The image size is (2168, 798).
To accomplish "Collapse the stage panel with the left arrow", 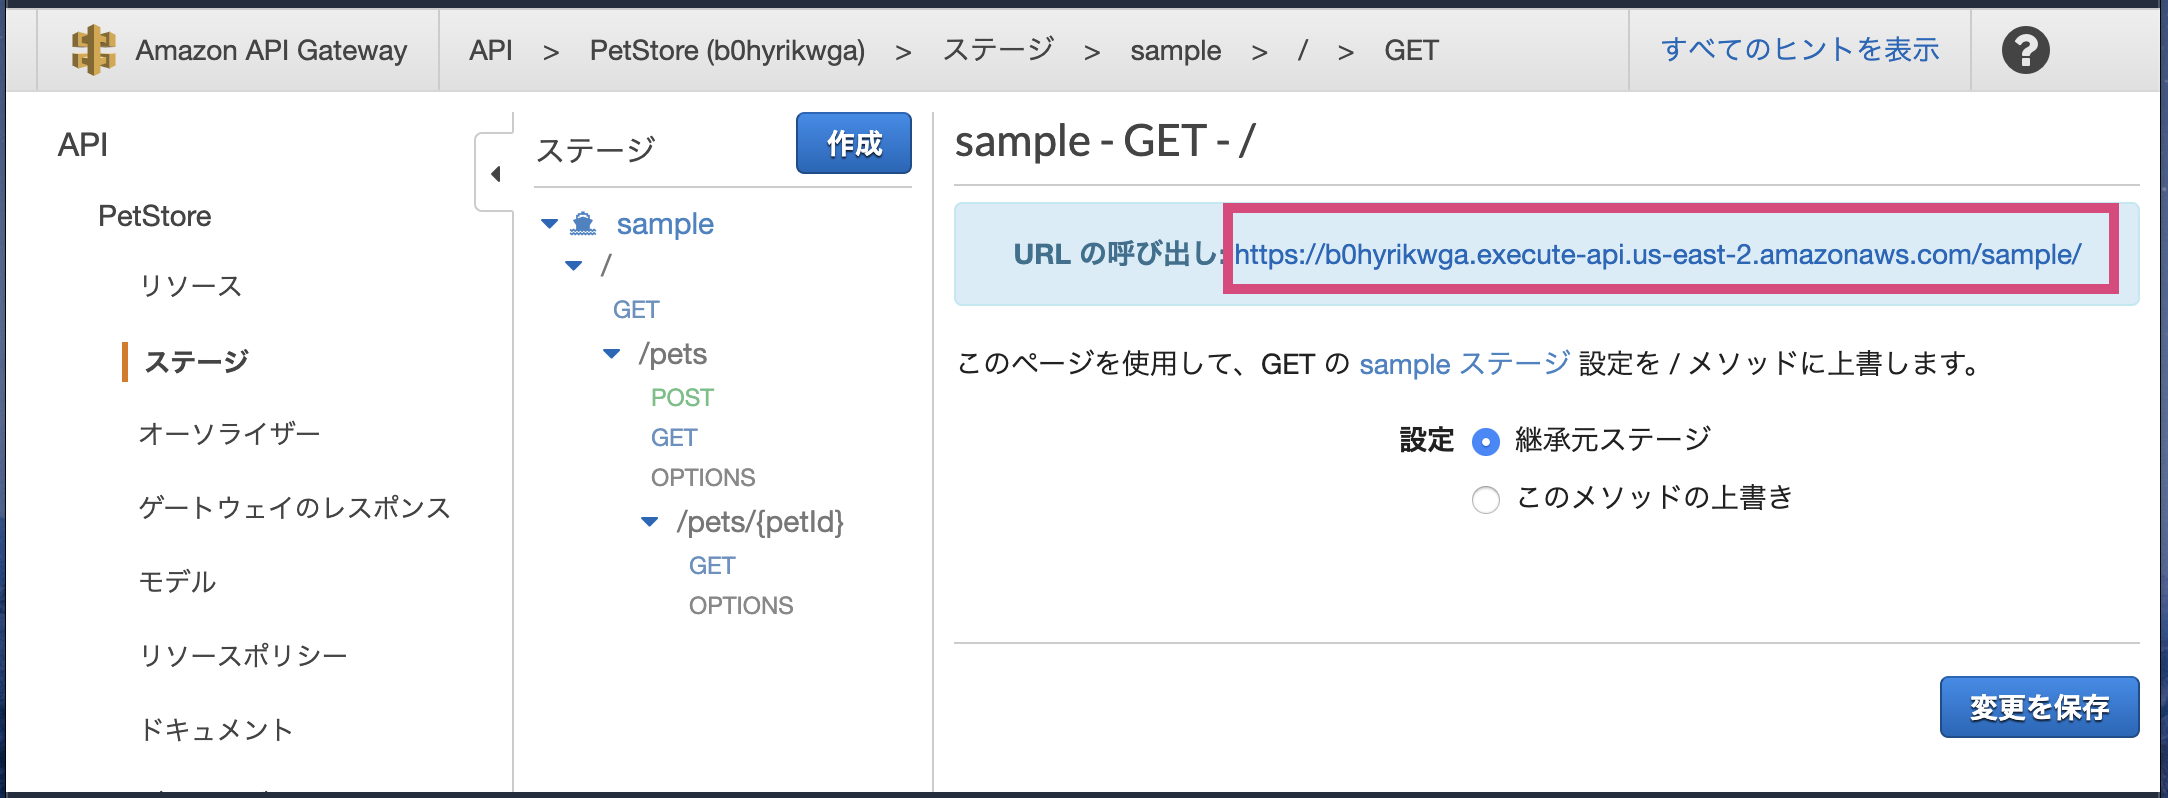I will [495, 174].
